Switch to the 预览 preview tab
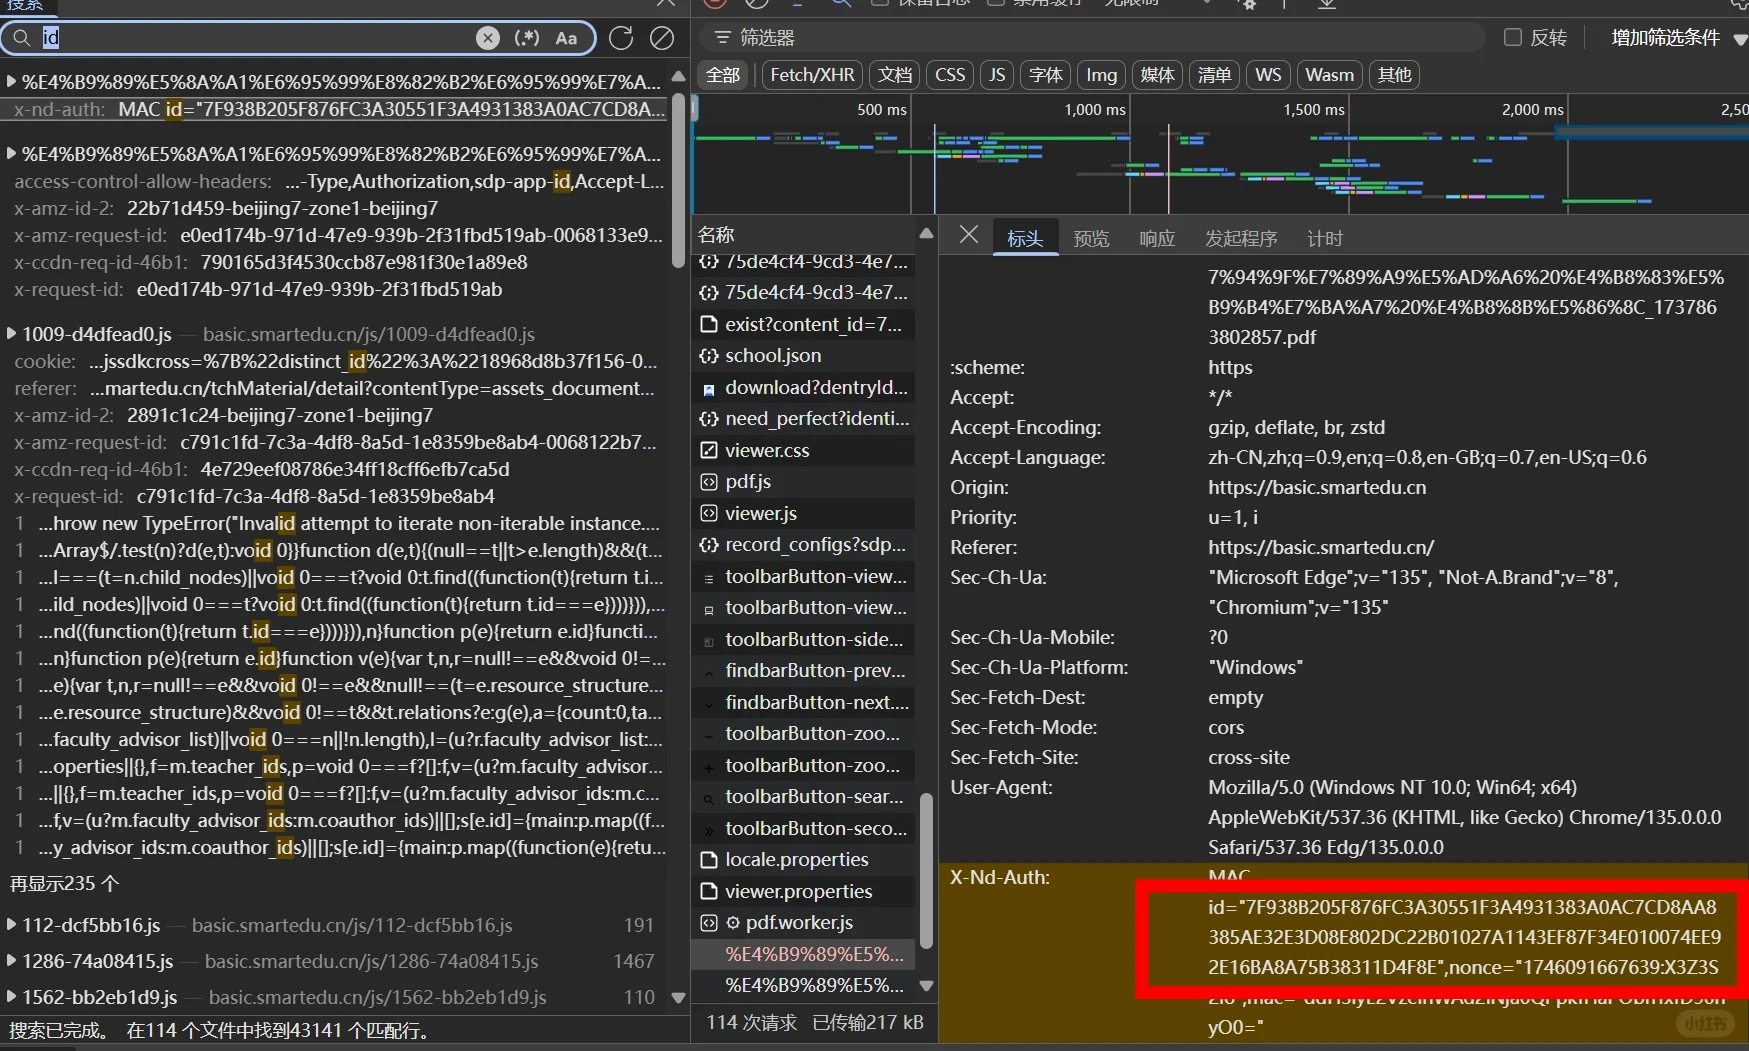This screenshot has width=1749, height=1051. (x=1091, y=239)
